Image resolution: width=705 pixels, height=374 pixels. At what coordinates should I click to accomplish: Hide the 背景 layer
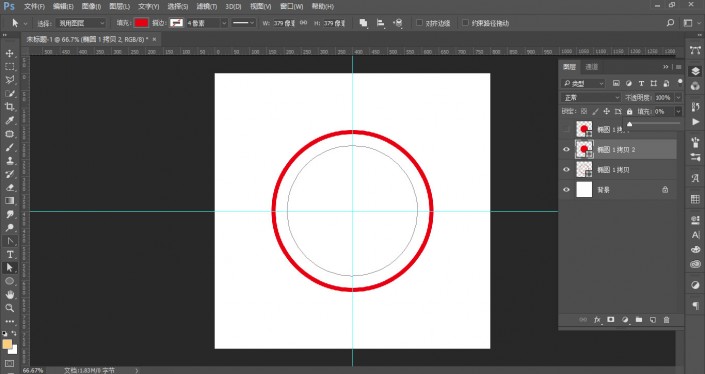pos(567,190)
